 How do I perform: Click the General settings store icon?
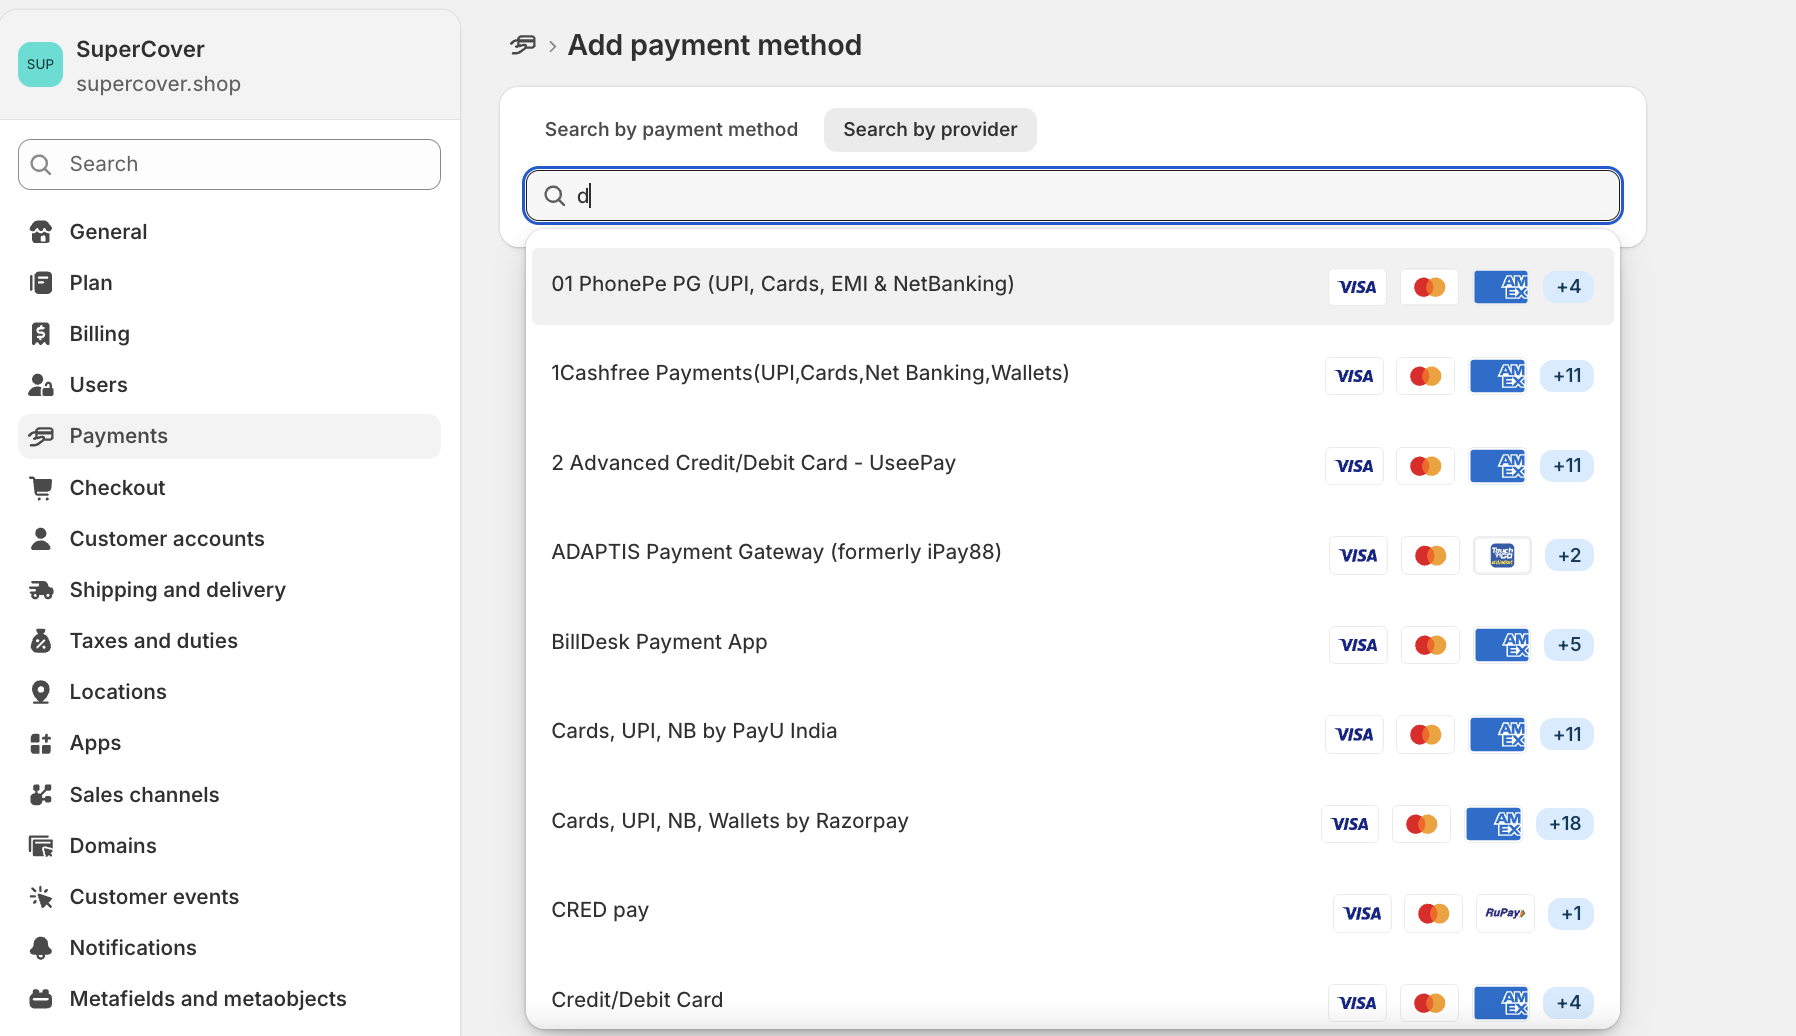[x=41, y=232]
